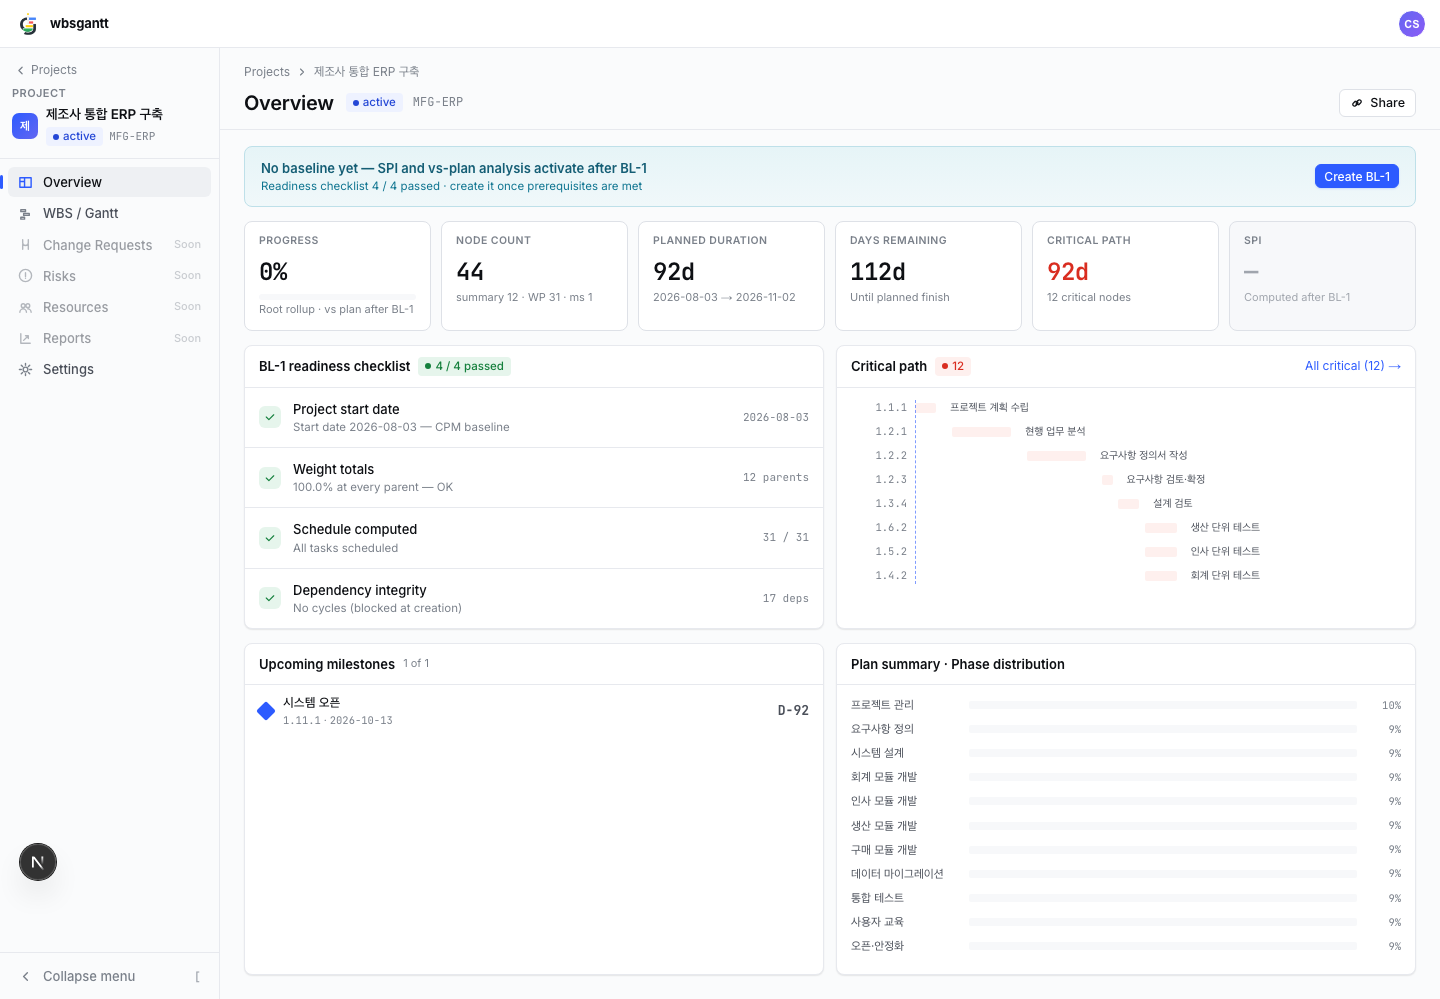Click the Progress 0% card
1440x999 pixels.
point(337,276)
